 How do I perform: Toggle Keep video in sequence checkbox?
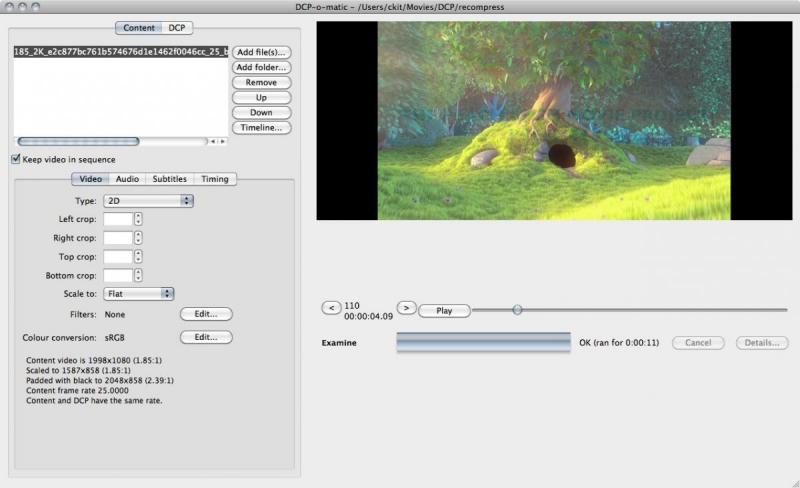click(16, 159)
